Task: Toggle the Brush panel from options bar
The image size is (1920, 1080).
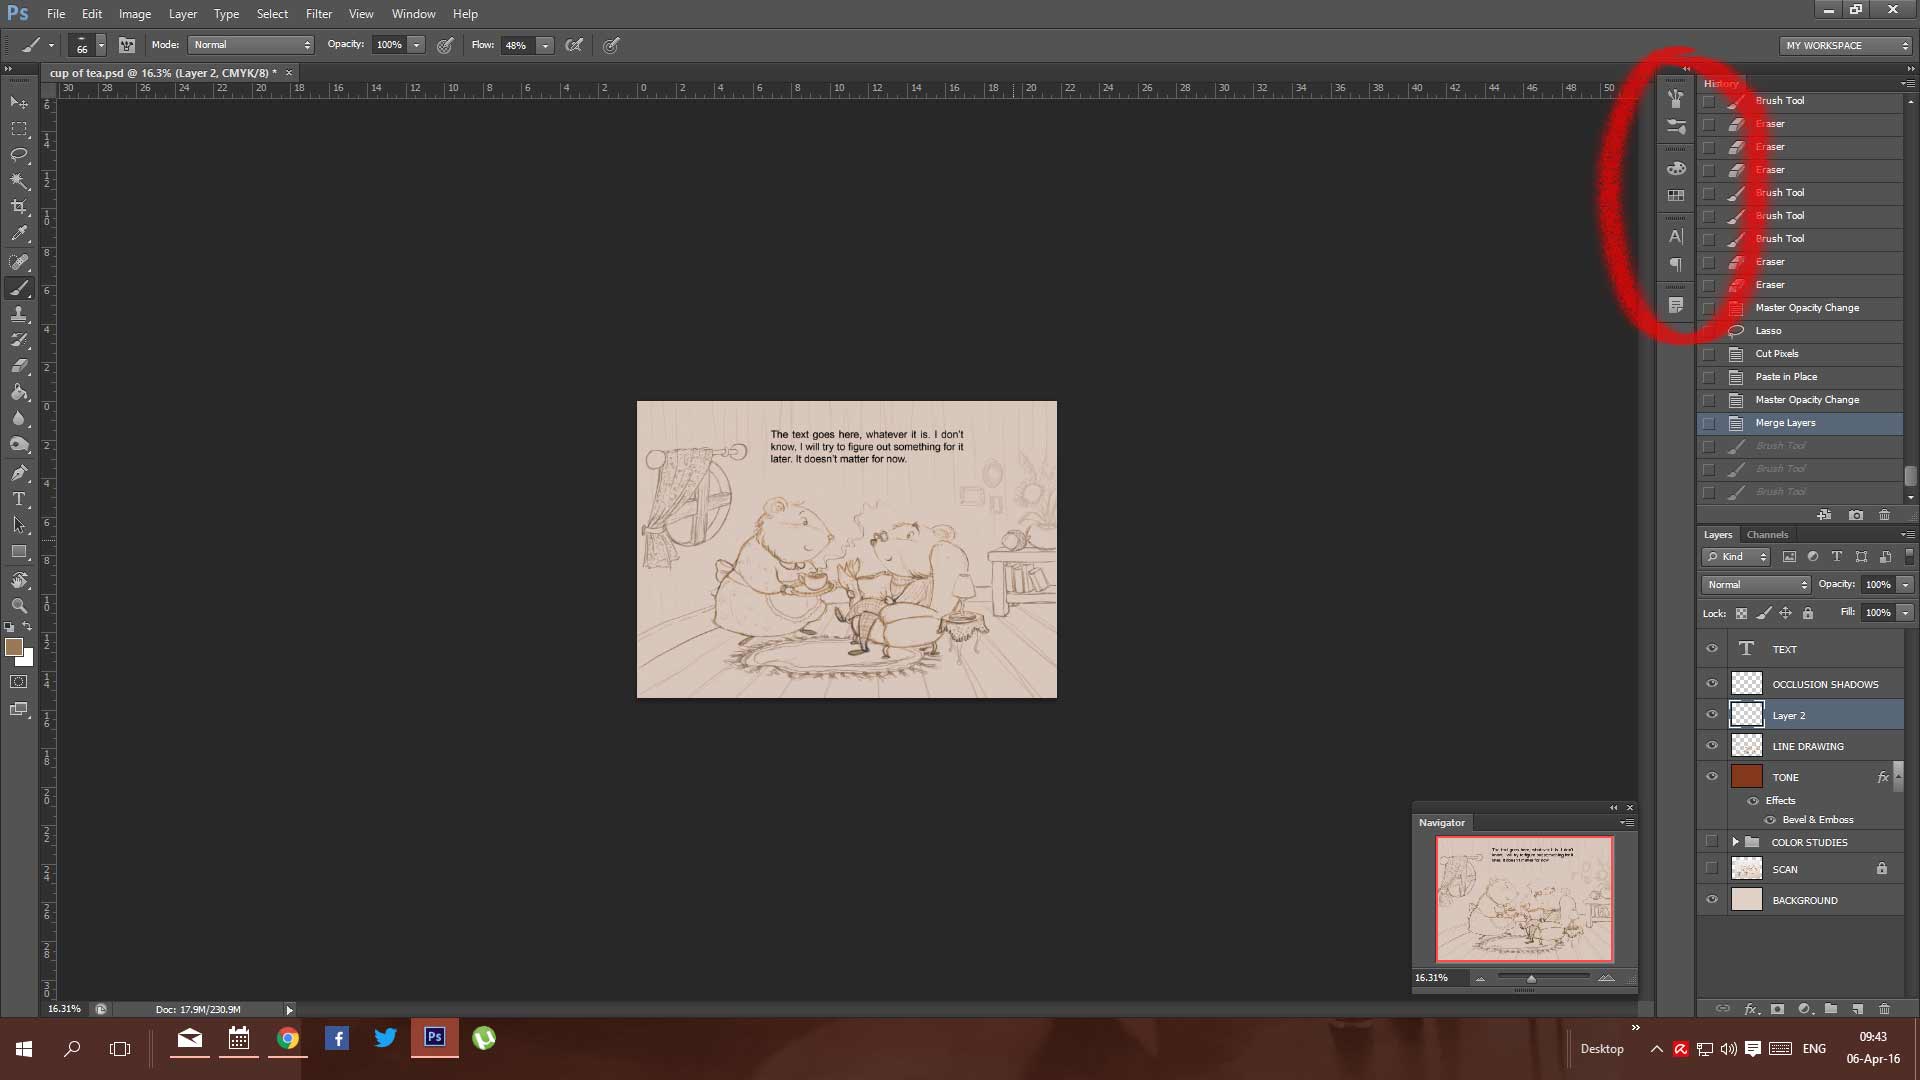Action: point(127,45)
